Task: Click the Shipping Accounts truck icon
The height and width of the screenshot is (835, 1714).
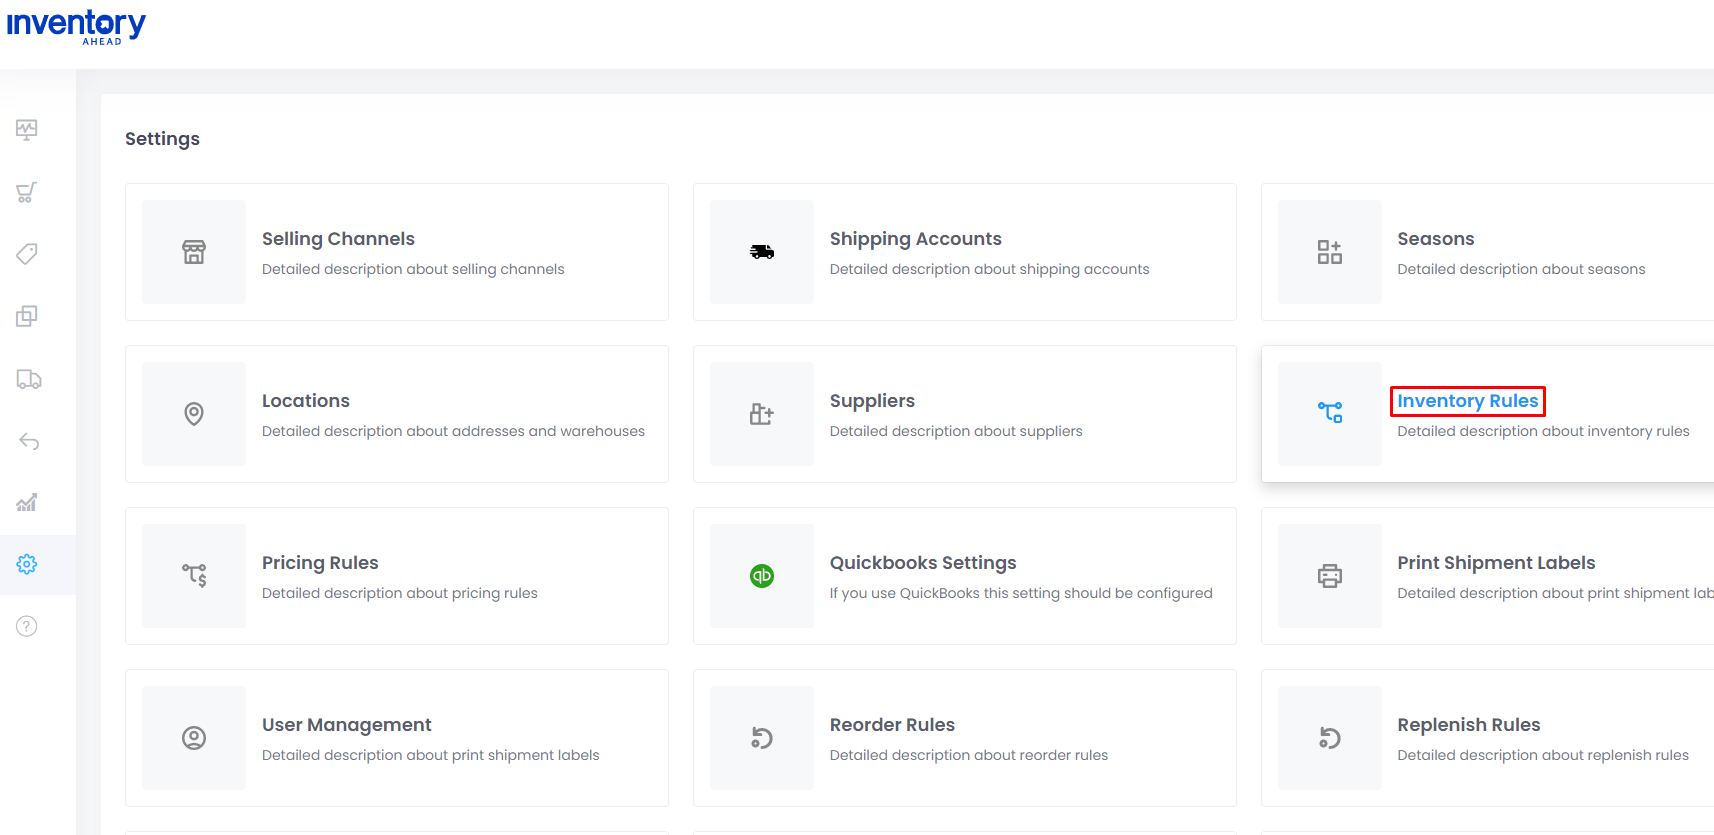Action: (x=762, y=252)
